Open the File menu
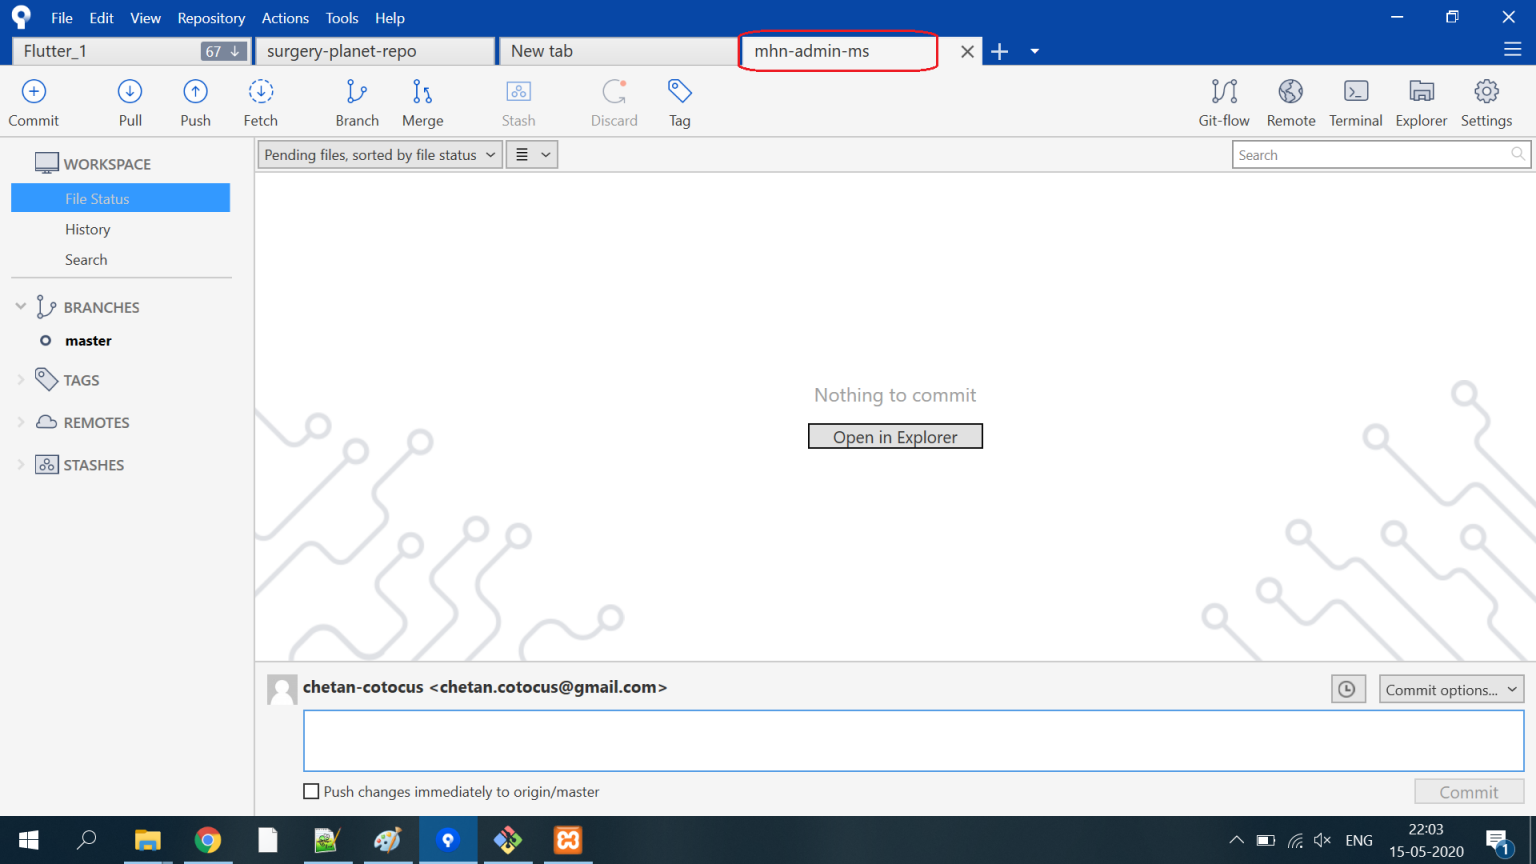This screenshot has height=864, width=1536. tap(62, 18)
